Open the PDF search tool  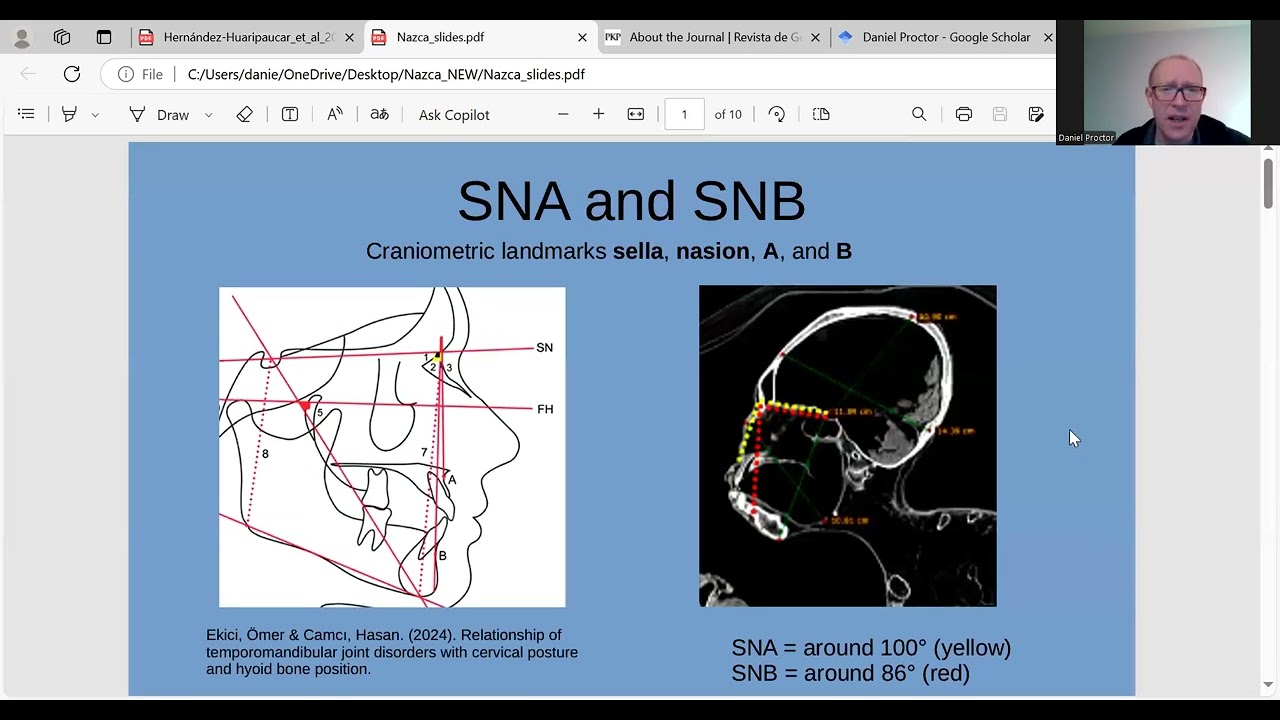click(919, 114)
